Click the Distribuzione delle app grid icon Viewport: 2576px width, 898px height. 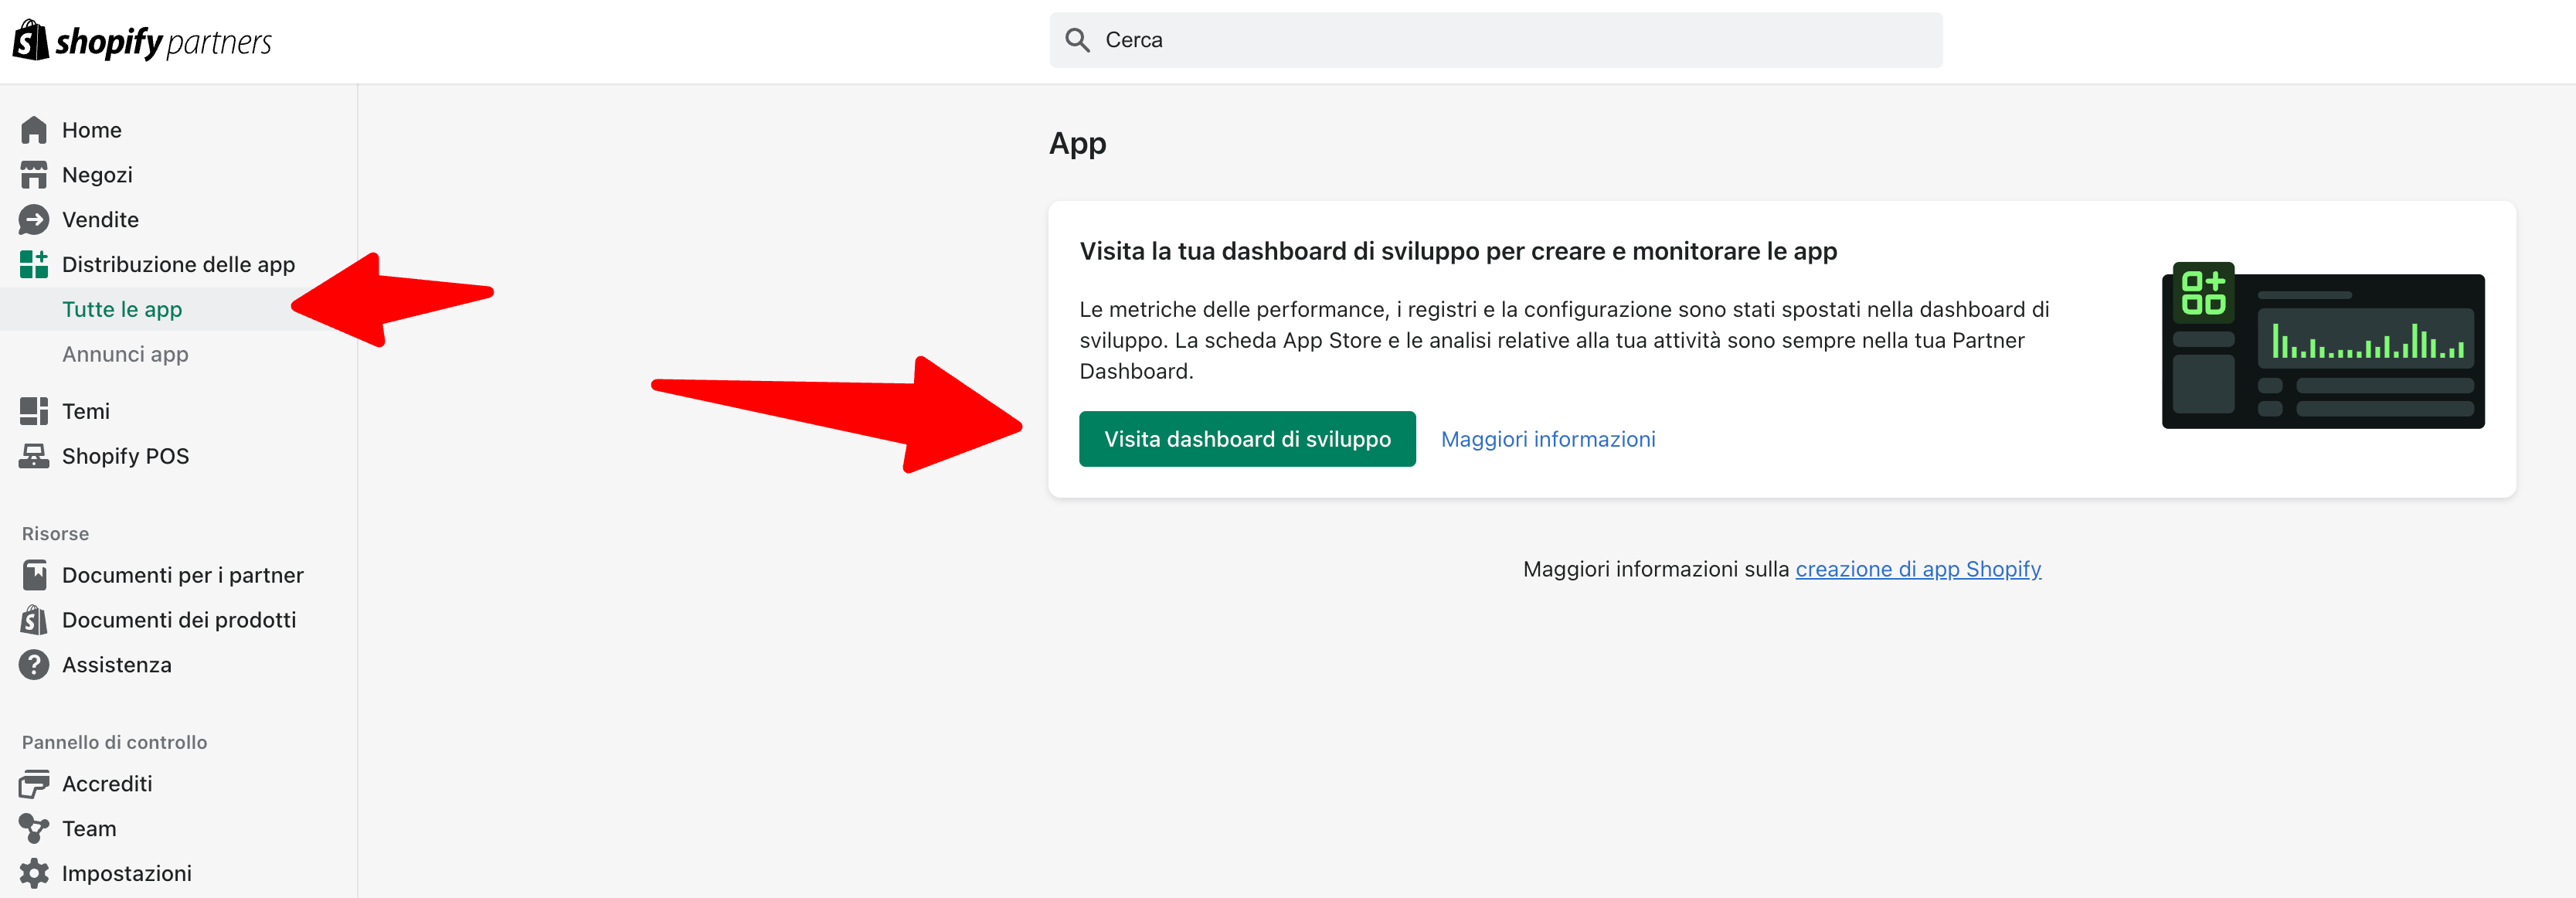(34, 264)
